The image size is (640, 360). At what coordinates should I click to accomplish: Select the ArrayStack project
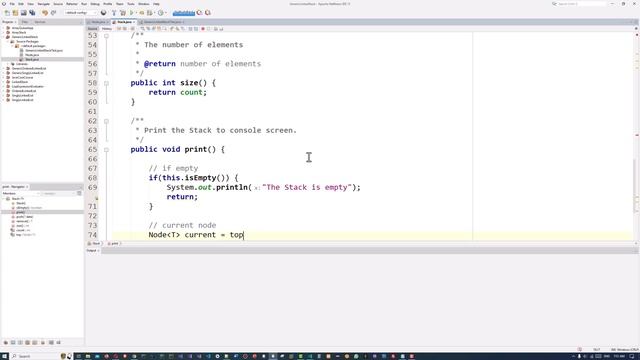coord(19,33)
